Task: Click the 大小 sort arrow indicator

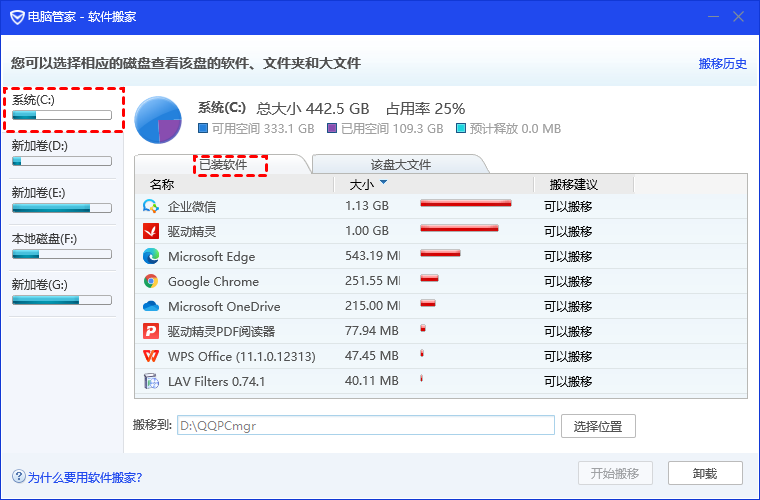Action: pos(384,183)
